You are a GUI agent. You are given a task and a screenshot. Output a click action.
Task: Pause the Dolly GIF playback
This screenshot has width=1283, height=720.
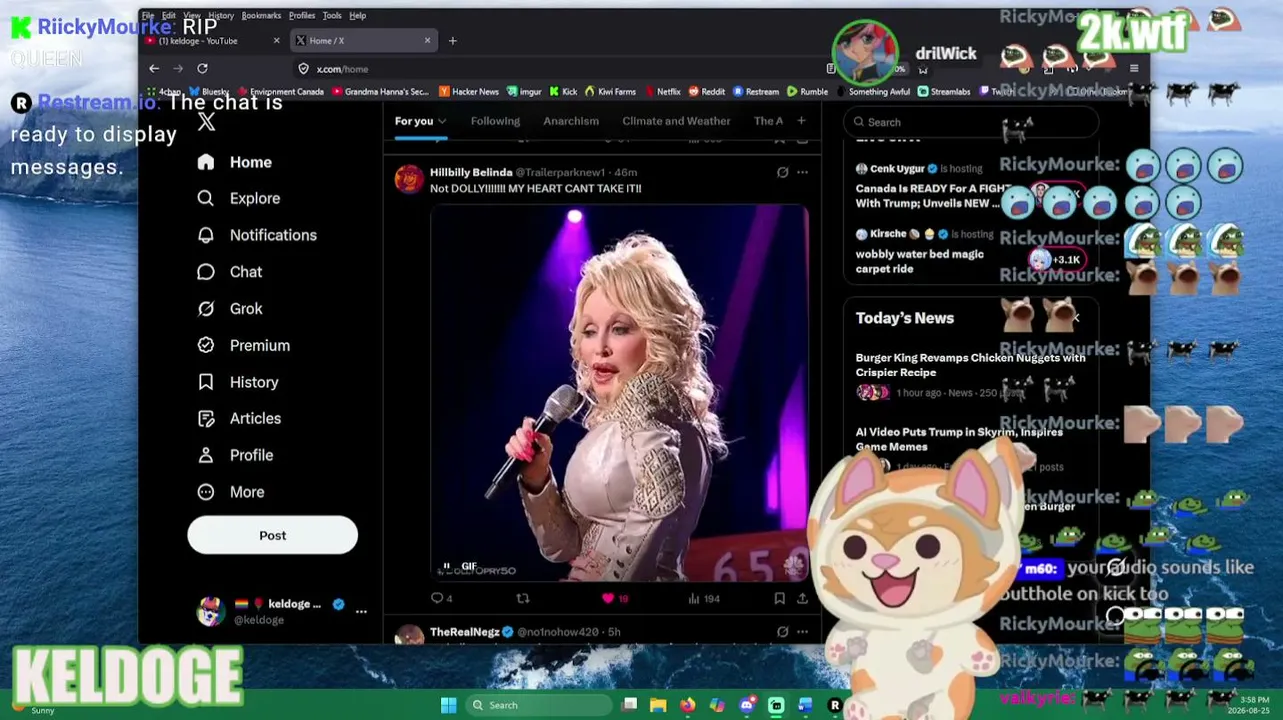[447, 566]
